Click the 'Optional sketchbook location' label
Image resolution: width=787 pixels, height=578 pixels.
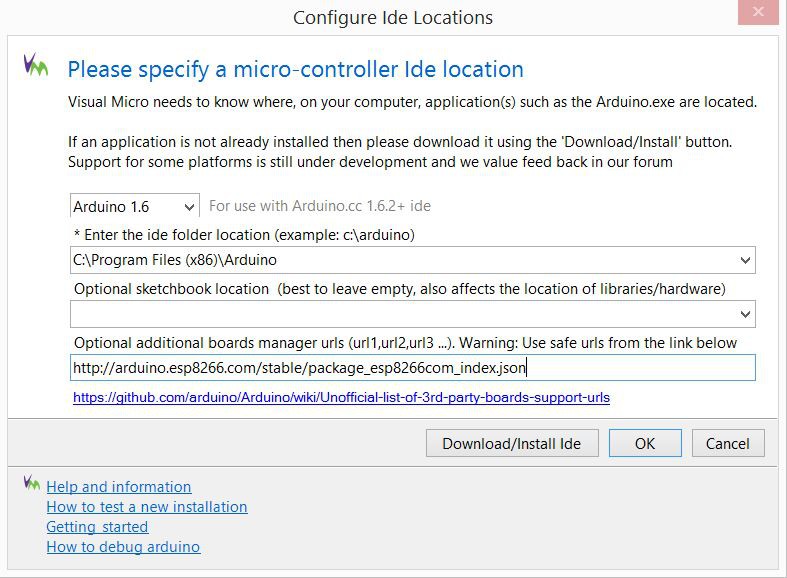[x=400, y=289]
